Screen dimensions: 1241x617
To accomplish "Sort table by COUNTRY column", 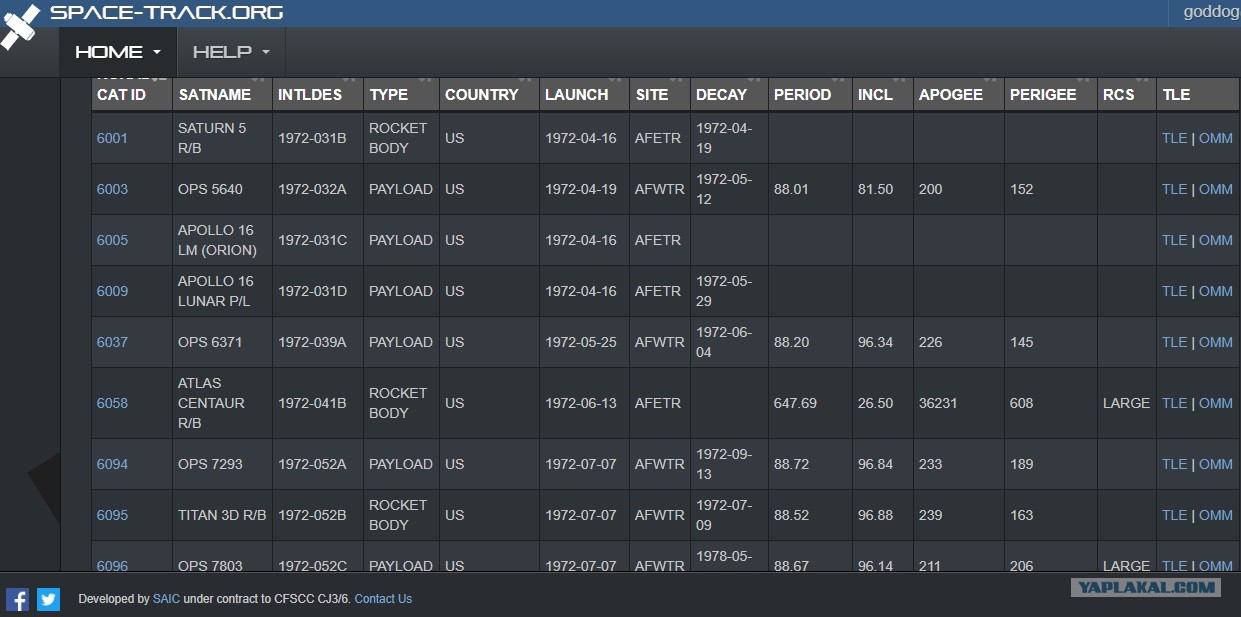I will pyautogui.click(x=489, y=94).
